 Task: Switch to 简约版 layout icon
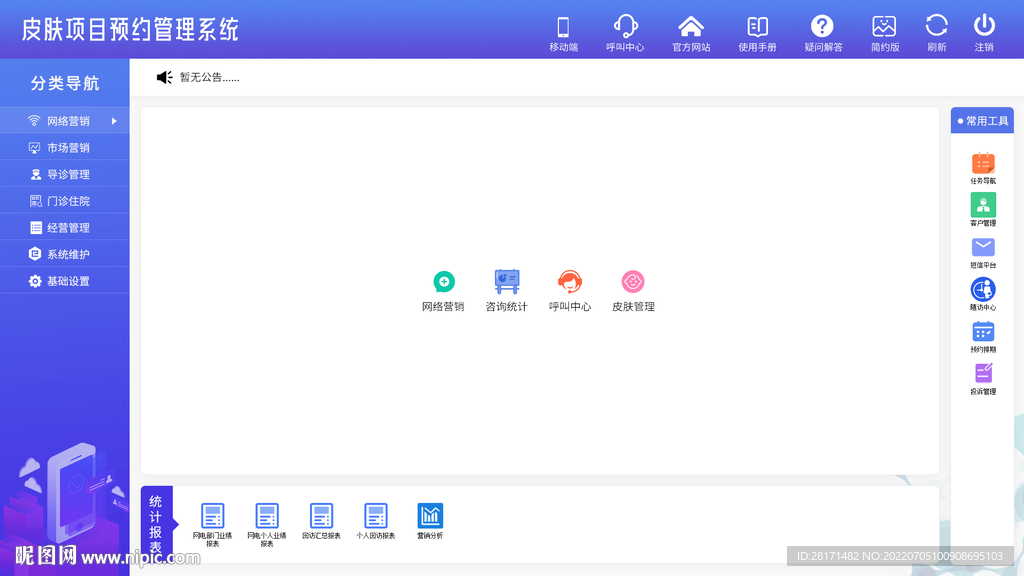tap(884, 27)
